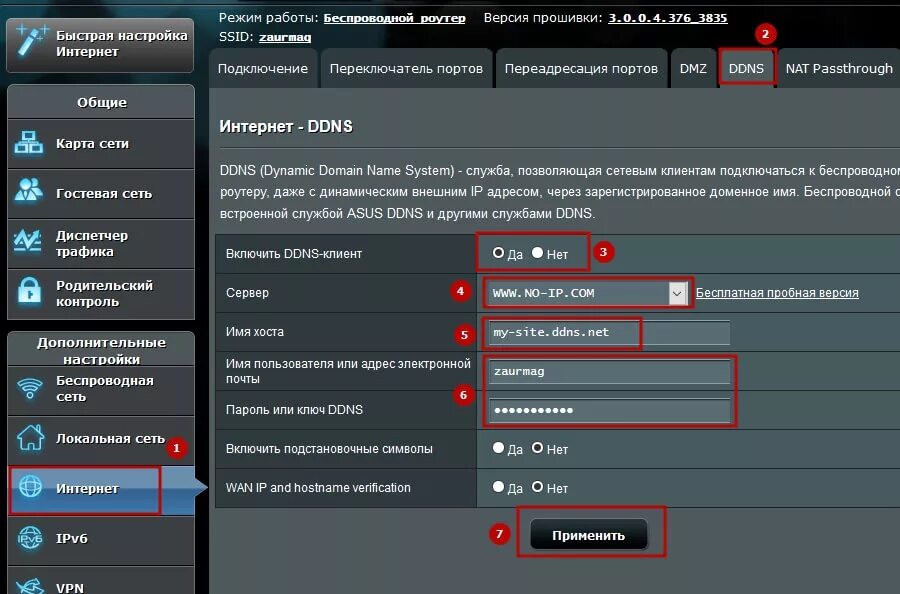This screenshot has height=594, width=900.
Task: Select Нет for подстановочные символы
Action: [x=537, y=448]
